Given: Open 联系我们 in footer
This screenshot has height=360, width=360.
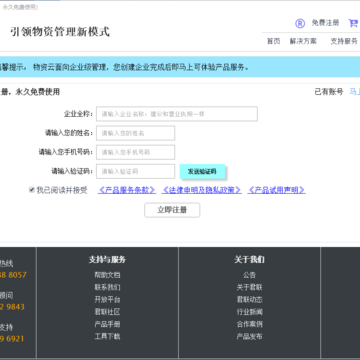Looking at the screenshot, I should click(x=107, y=287).
